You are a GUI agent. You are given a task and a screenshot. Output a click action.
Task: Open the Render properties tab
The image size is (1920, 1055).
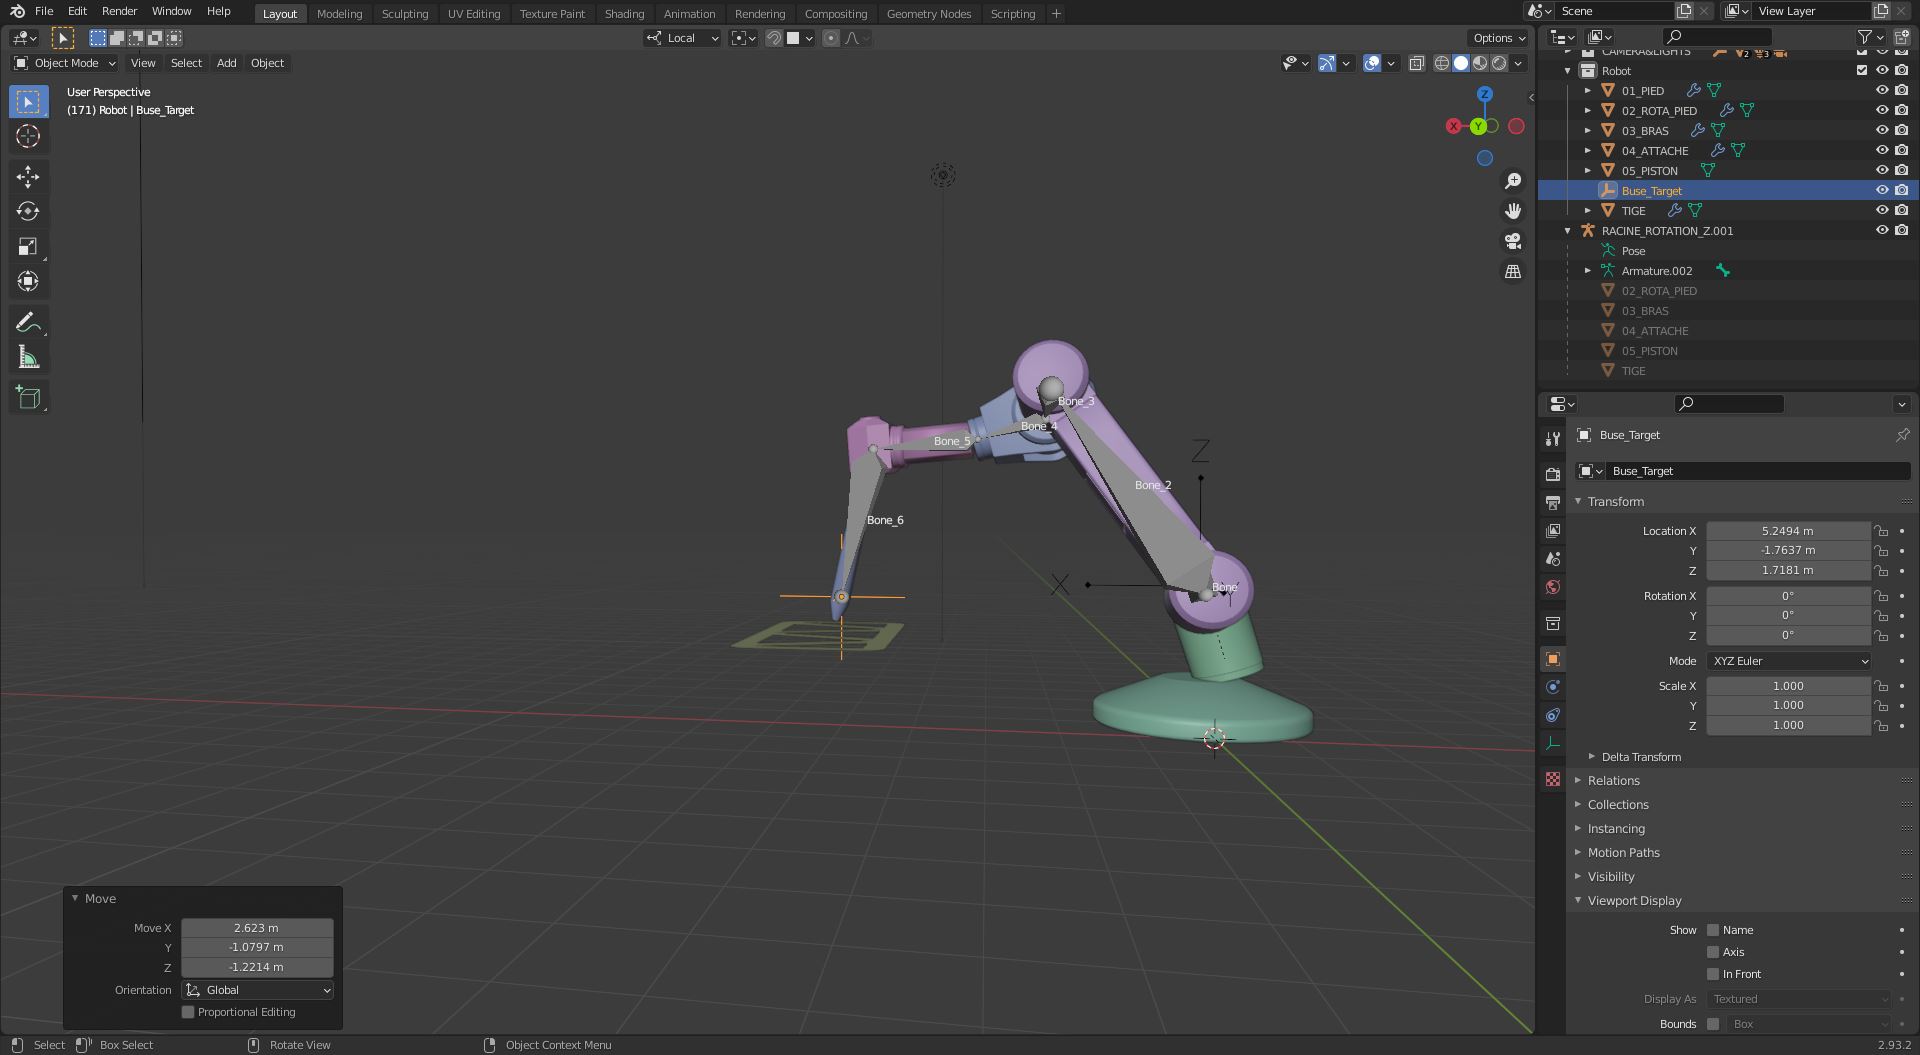click(x=1553, y=474)
